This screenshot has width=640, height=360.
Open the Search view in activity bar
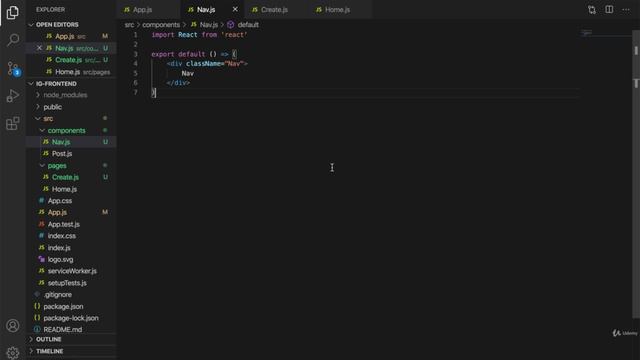pos(13,40)
